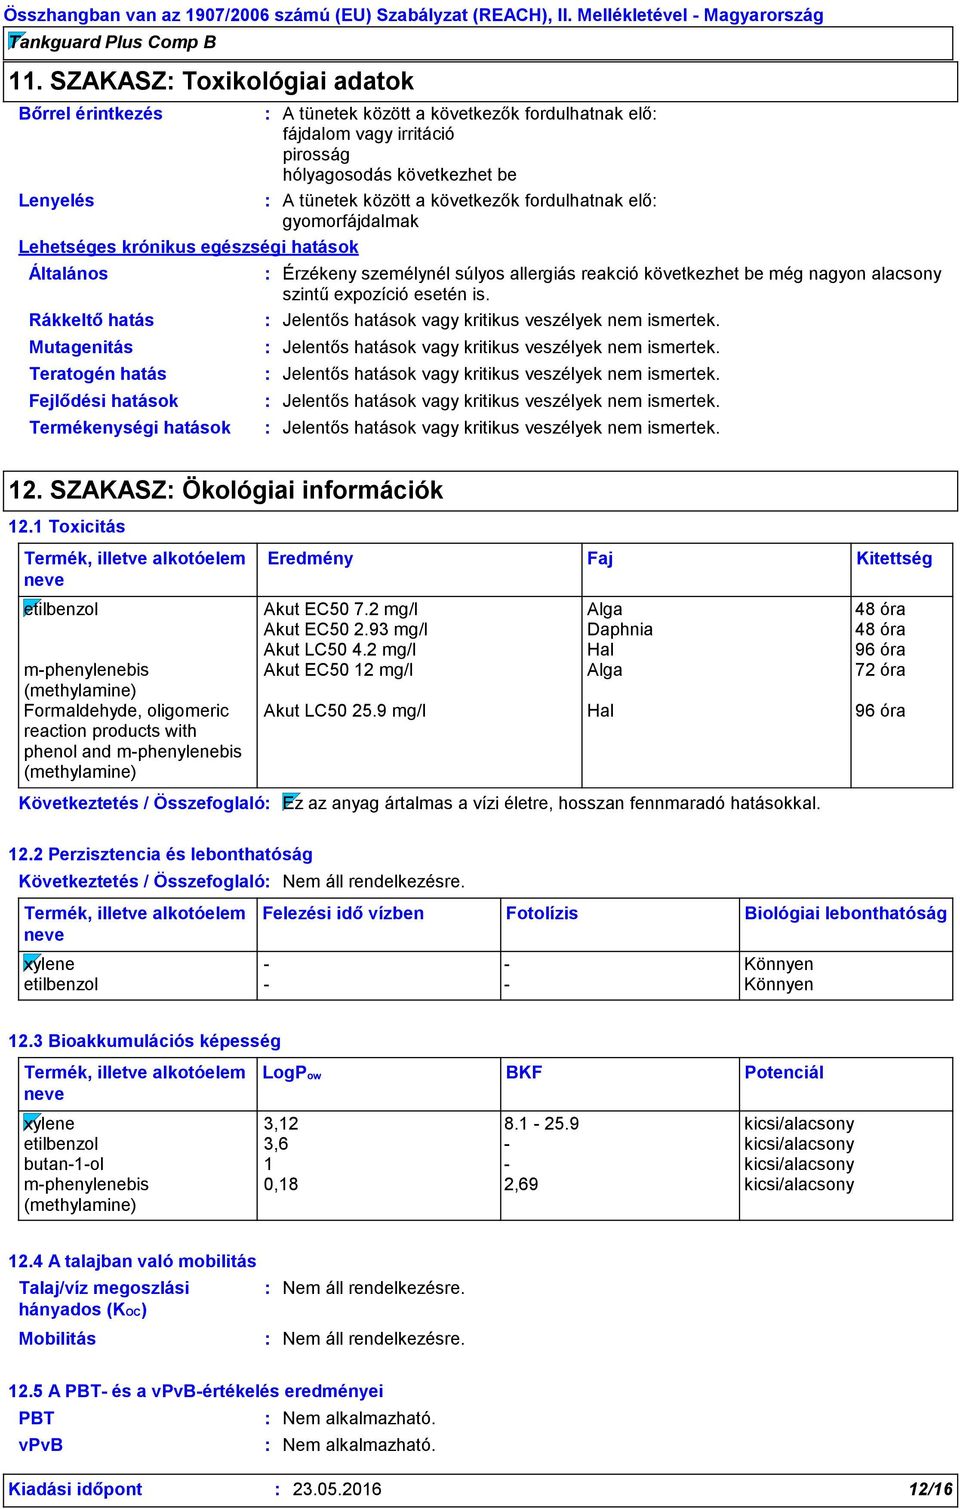Select the "gyomorfájdalmak" symptom text

pos(350,222)
